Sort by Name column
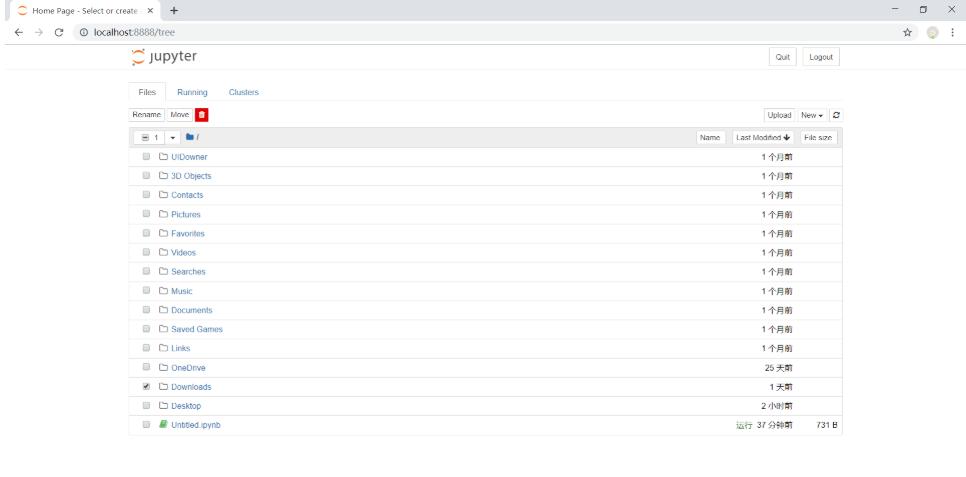This screenshot has width=966, height=477. tap(710, 137)
